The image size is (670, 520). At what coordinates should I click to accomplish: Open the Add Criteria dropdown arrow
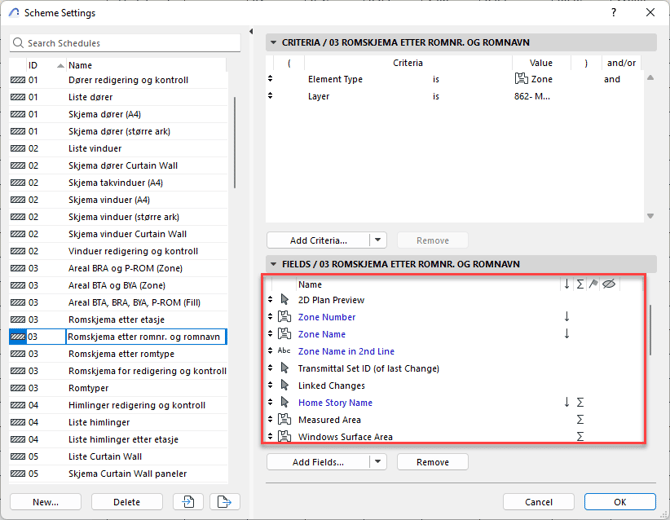[x=377, y=240]
